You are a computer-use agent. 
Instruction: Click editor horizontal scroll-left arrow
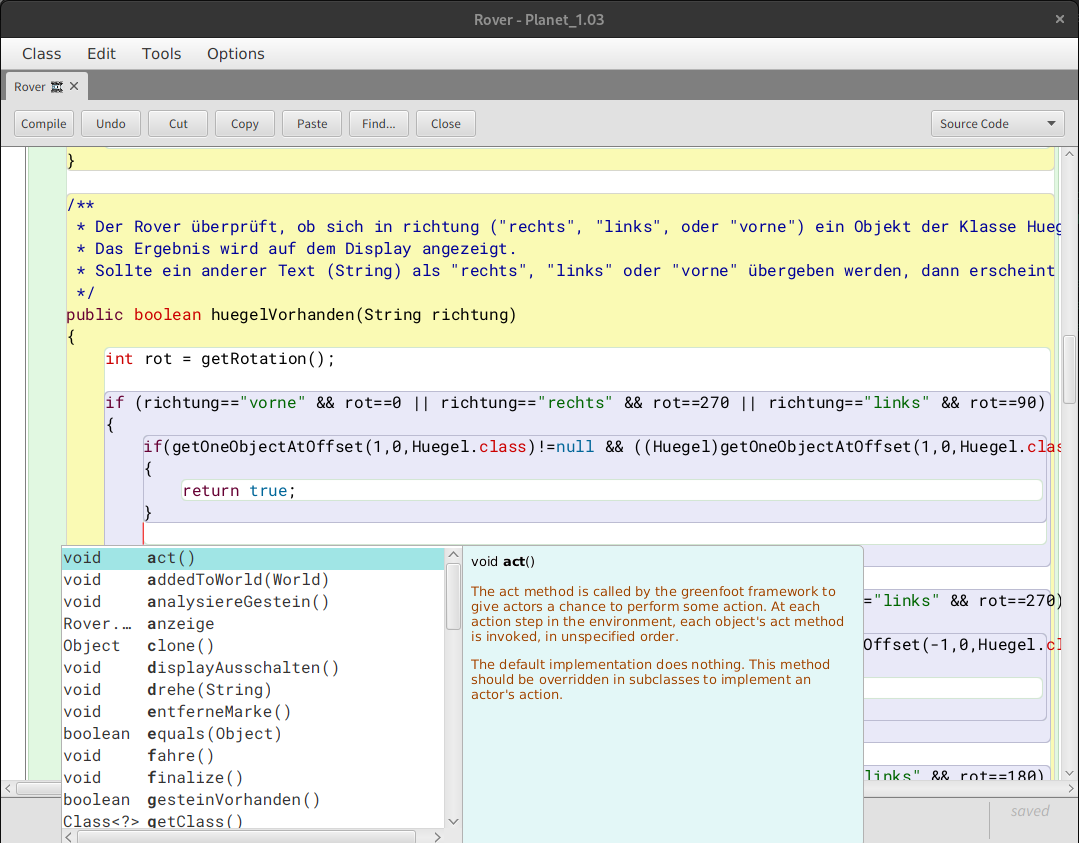[8, 789]
